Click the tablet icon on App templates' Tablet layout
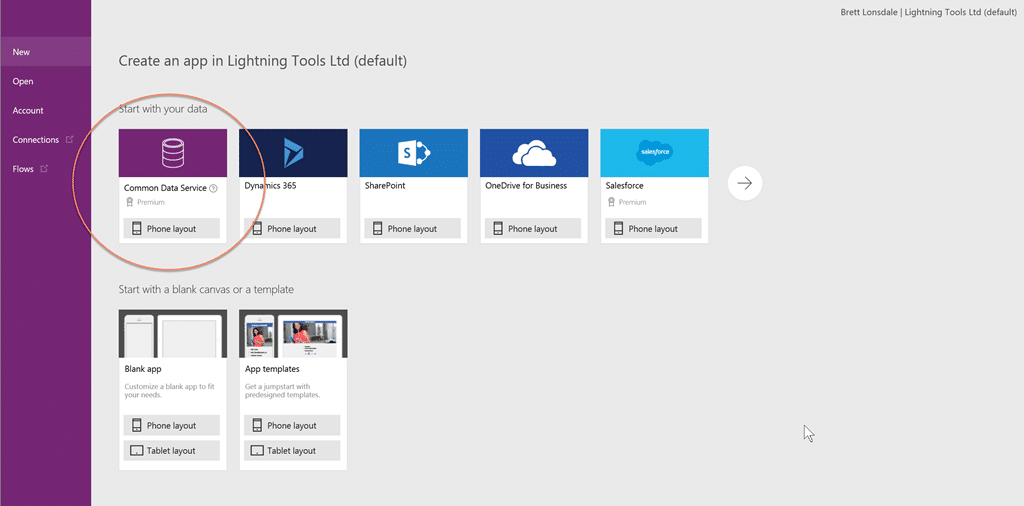This screenshot has width=1024, height=506. click(x=257, y=451)
